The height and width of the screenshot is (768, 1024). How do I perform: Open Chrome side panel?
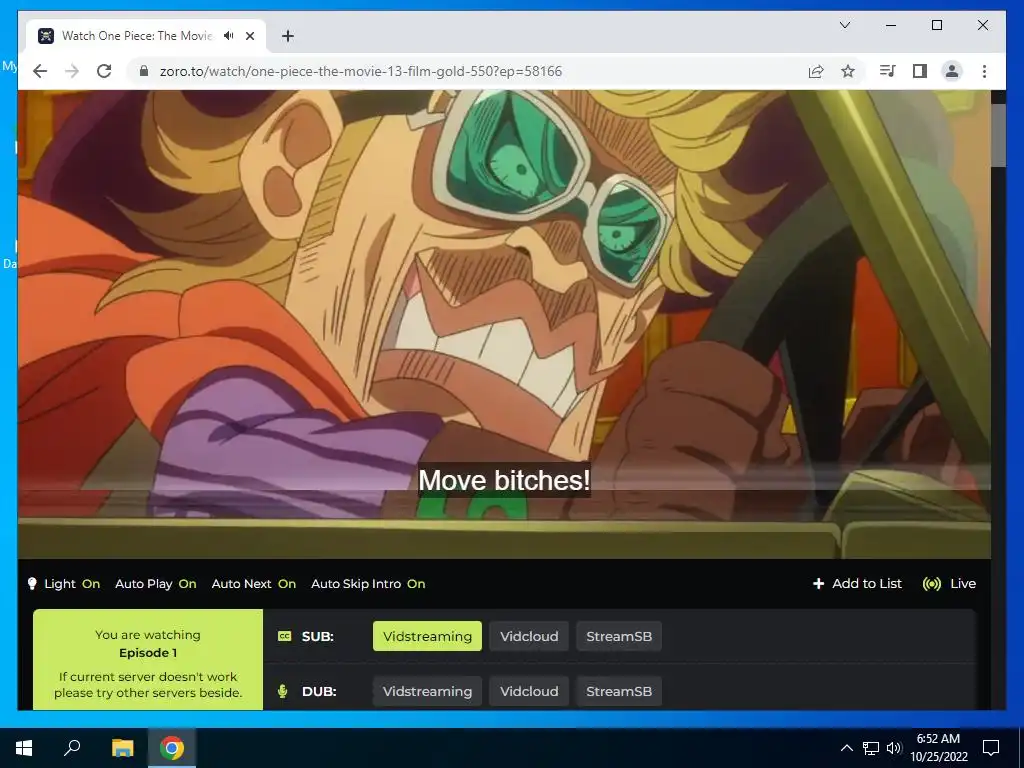920,71
